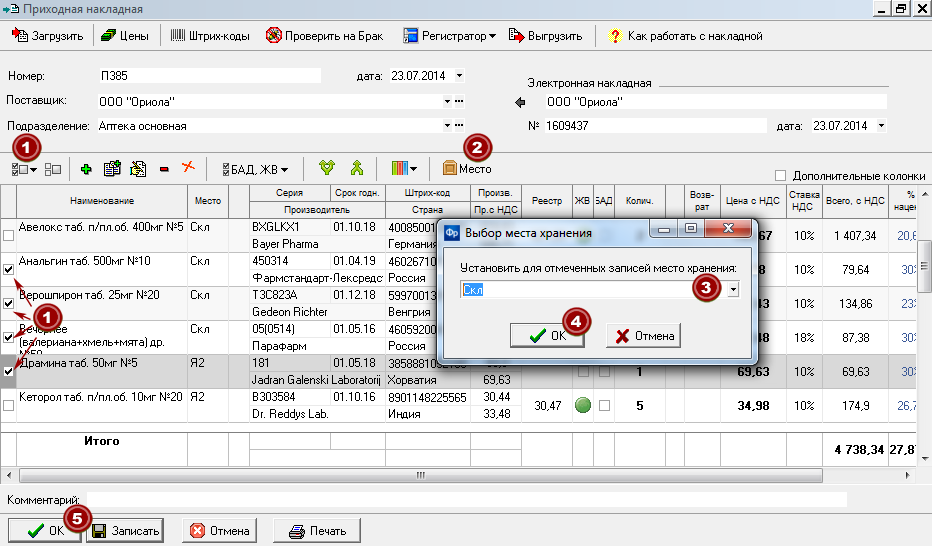The image size is (932, 546).
Task: Click the uncheck-all rows icon
Action: pyautogui.click(x=53, y=169)
